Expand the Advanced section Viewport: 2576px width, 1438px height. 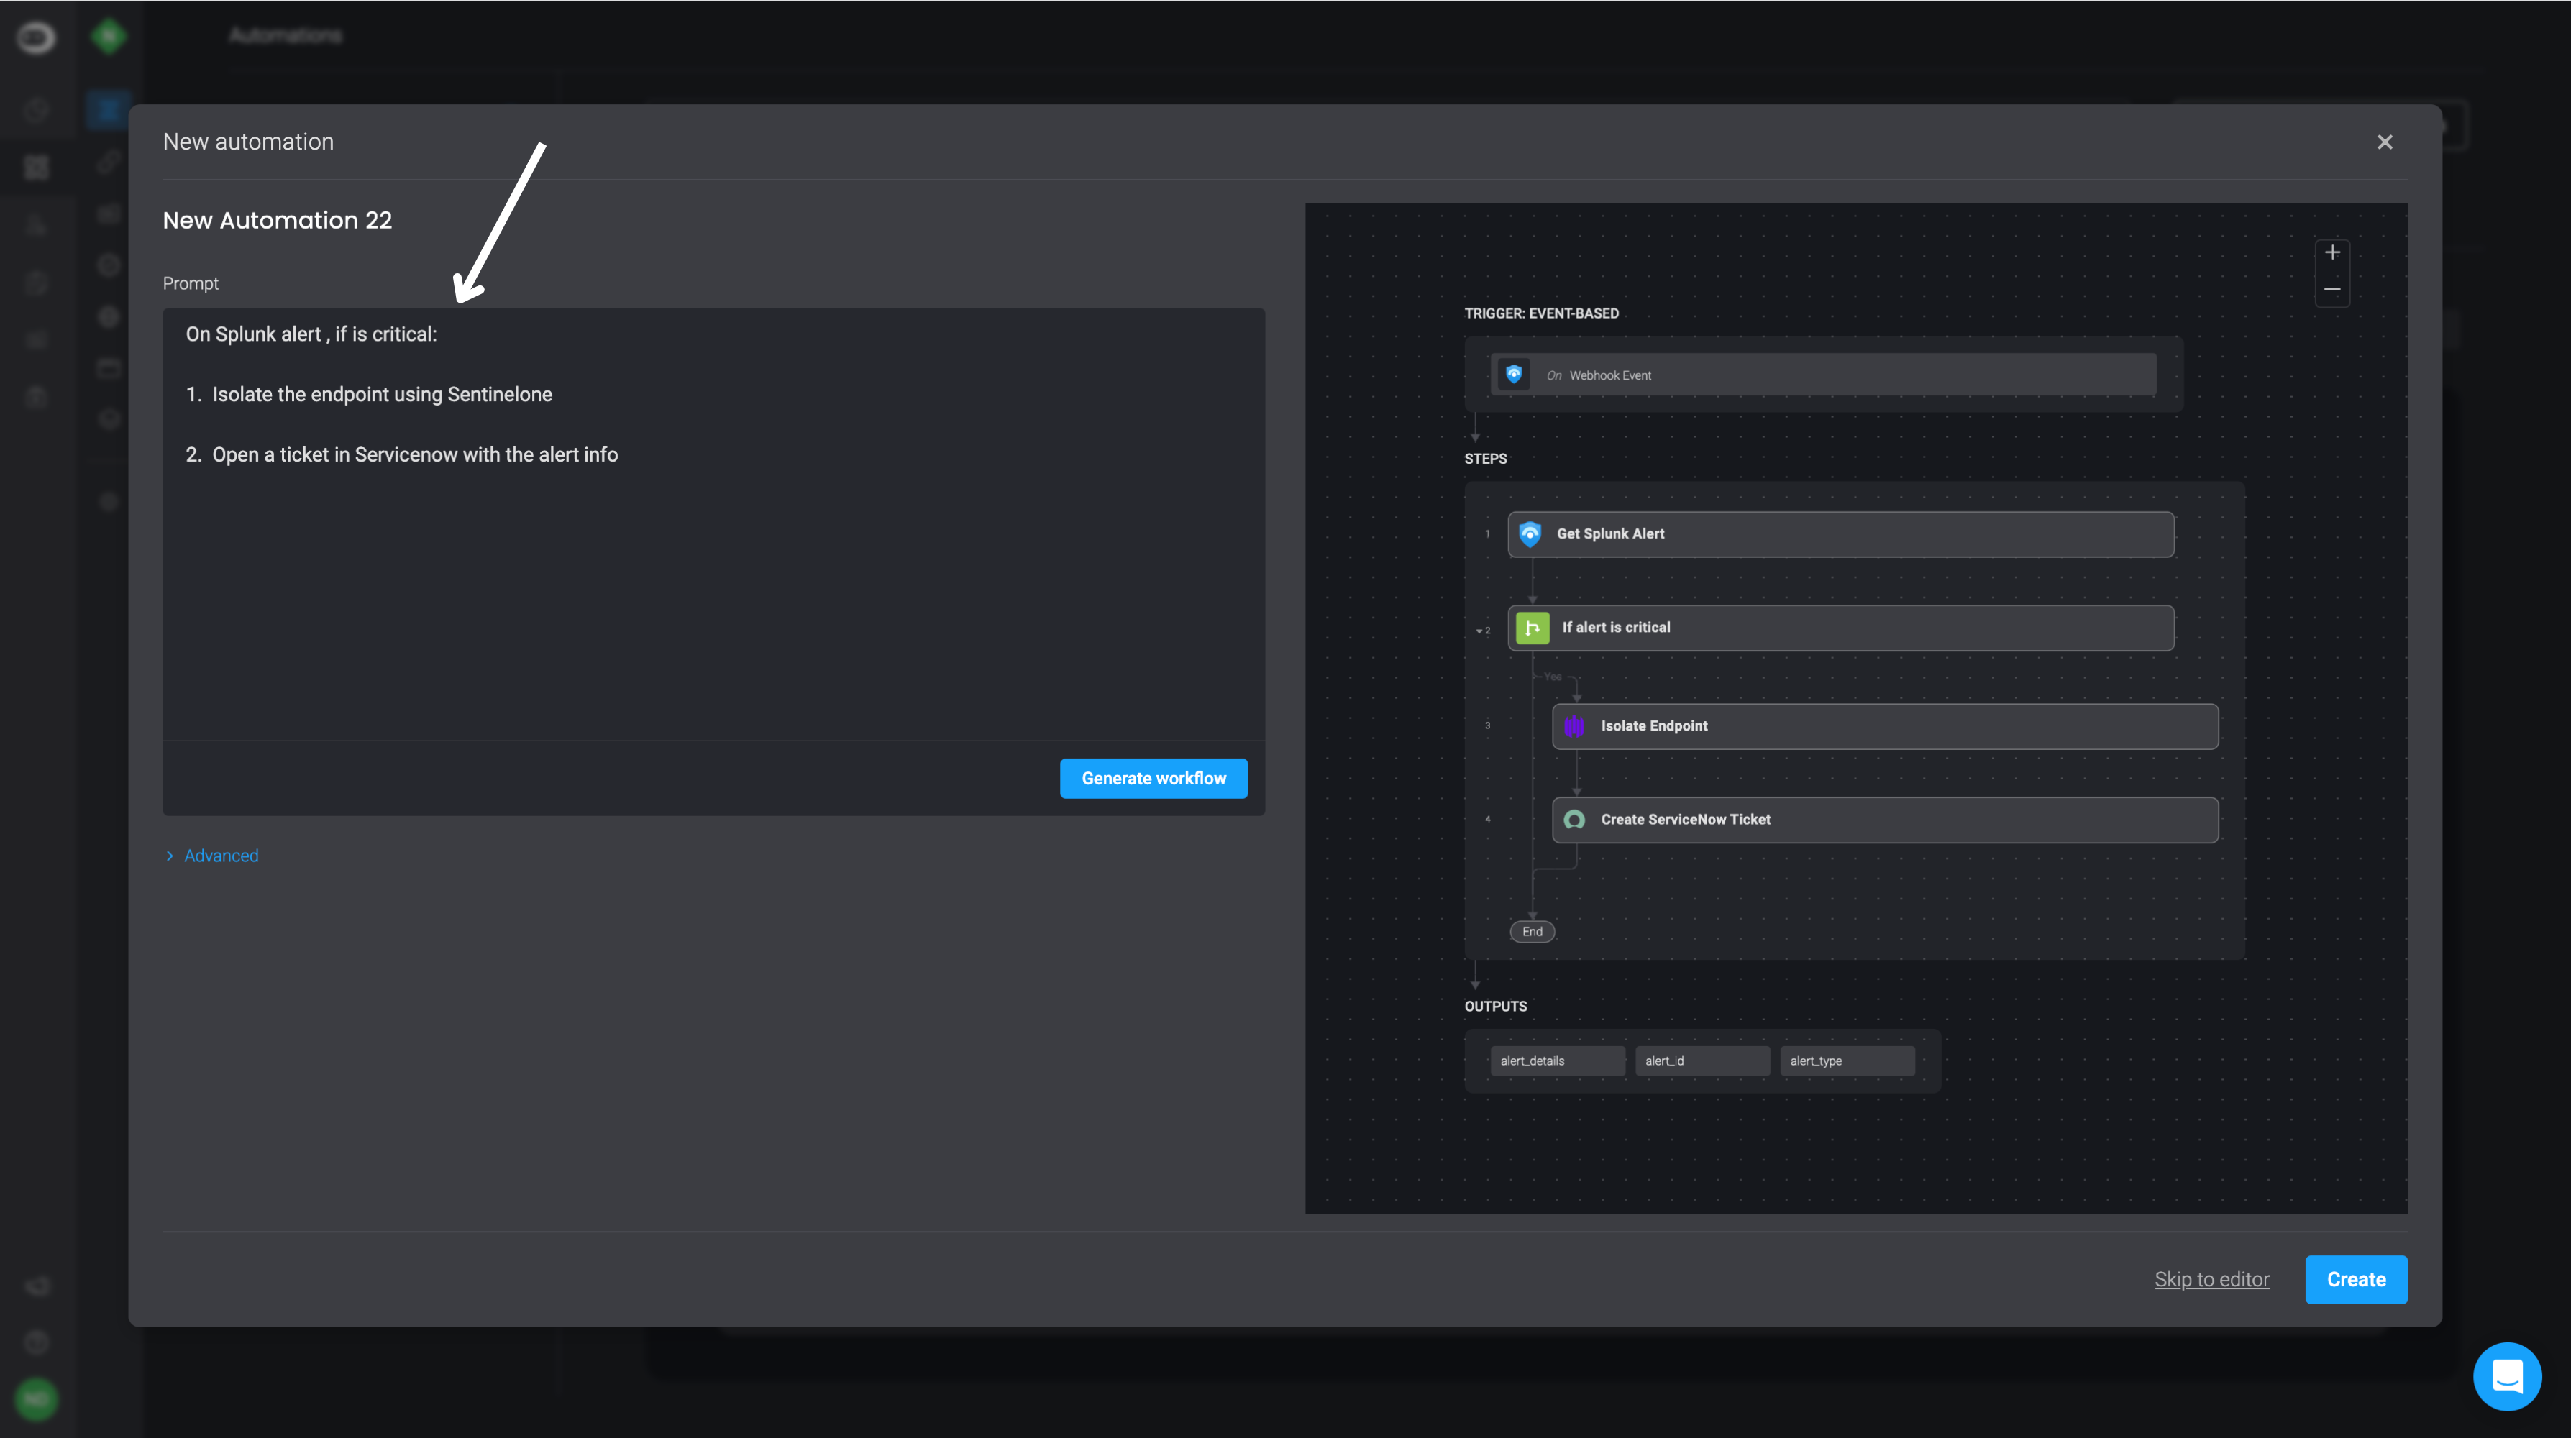[x=212, y=856]
